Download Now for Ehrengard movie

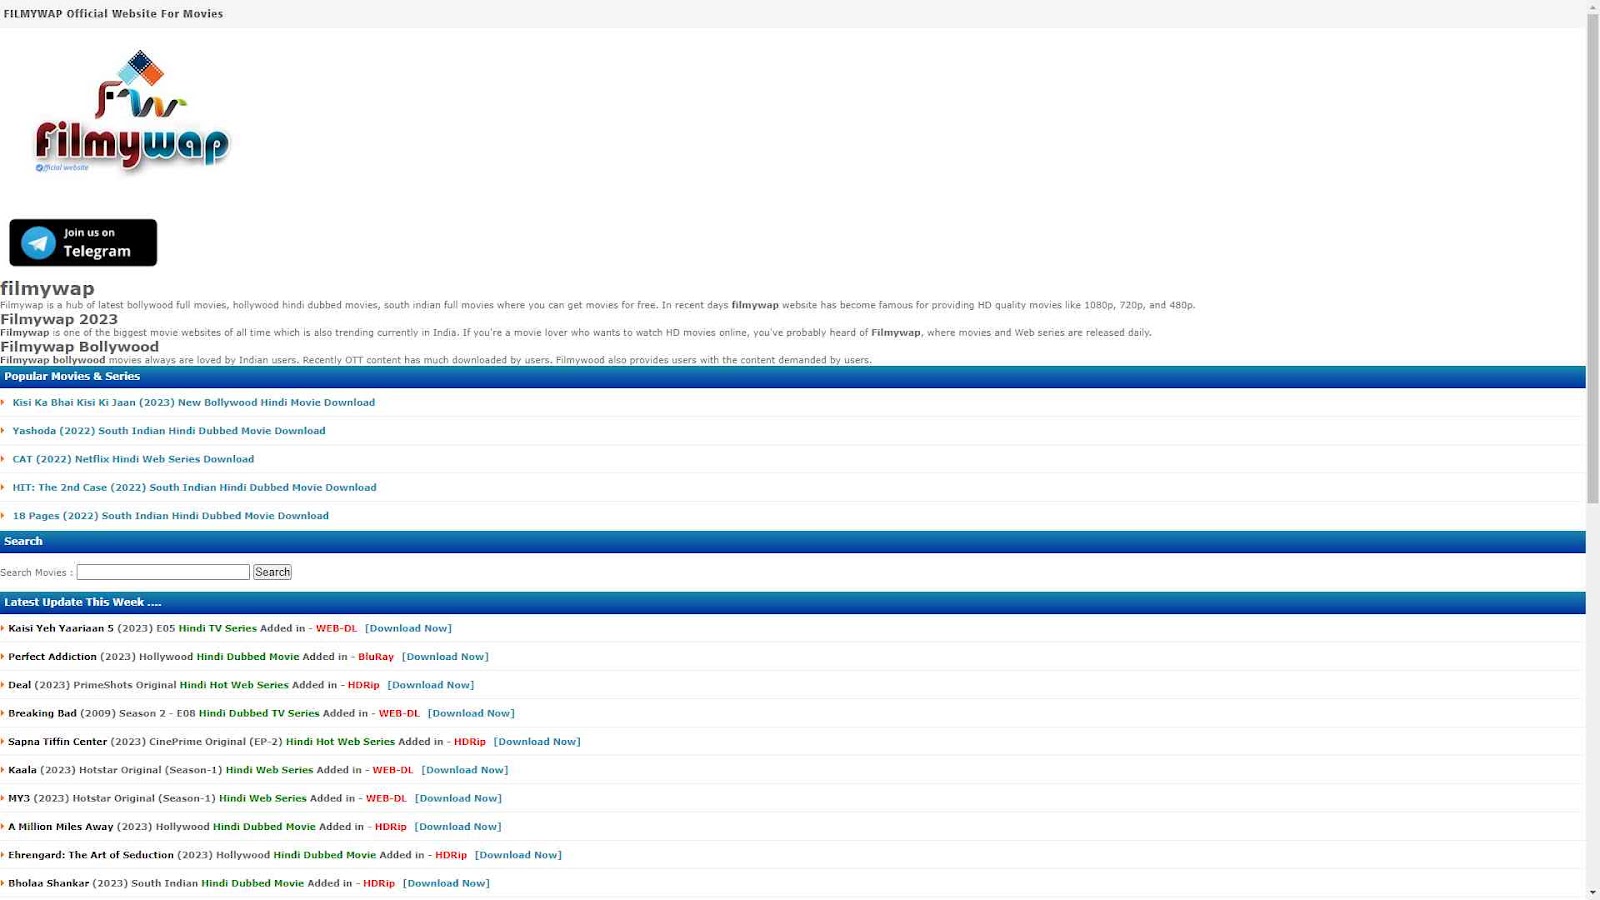518,855
